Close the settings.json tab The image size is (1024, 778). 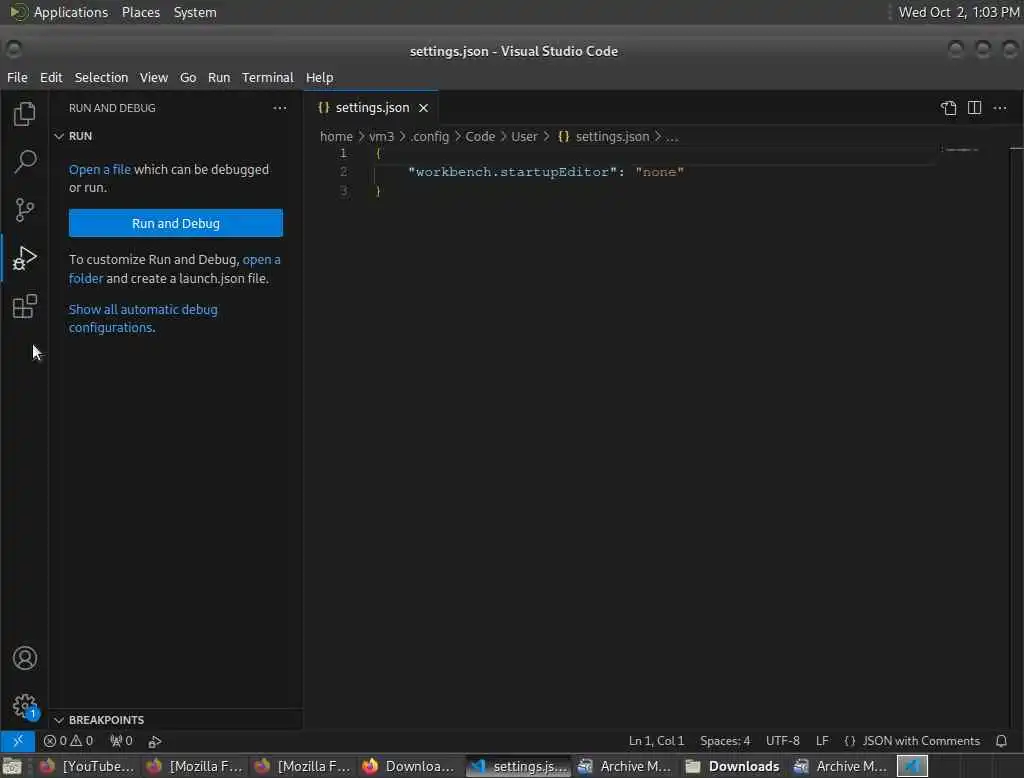(x=423, y=108)
